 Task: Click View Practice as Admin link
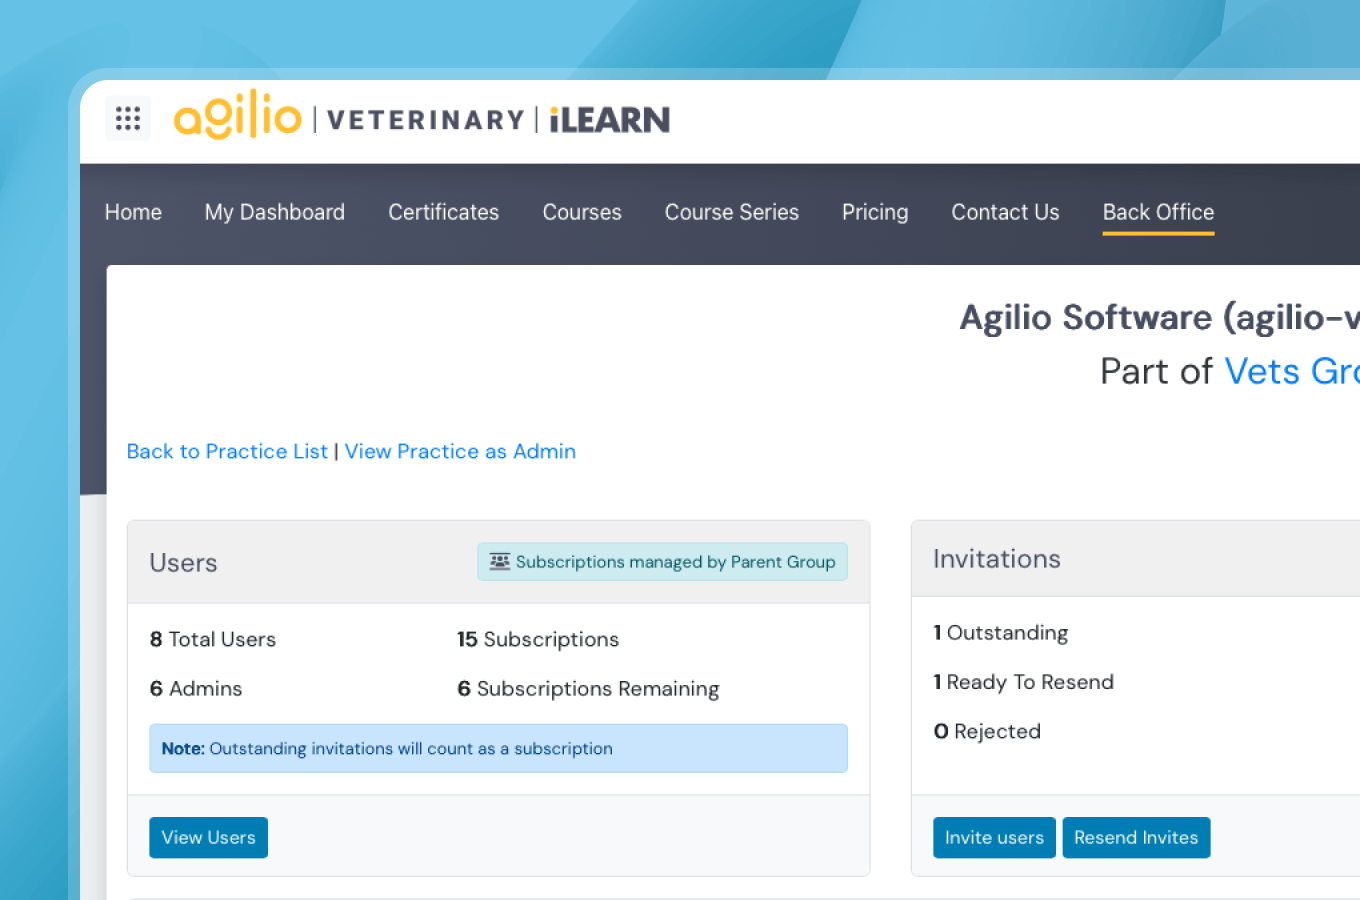coord(460,451)
